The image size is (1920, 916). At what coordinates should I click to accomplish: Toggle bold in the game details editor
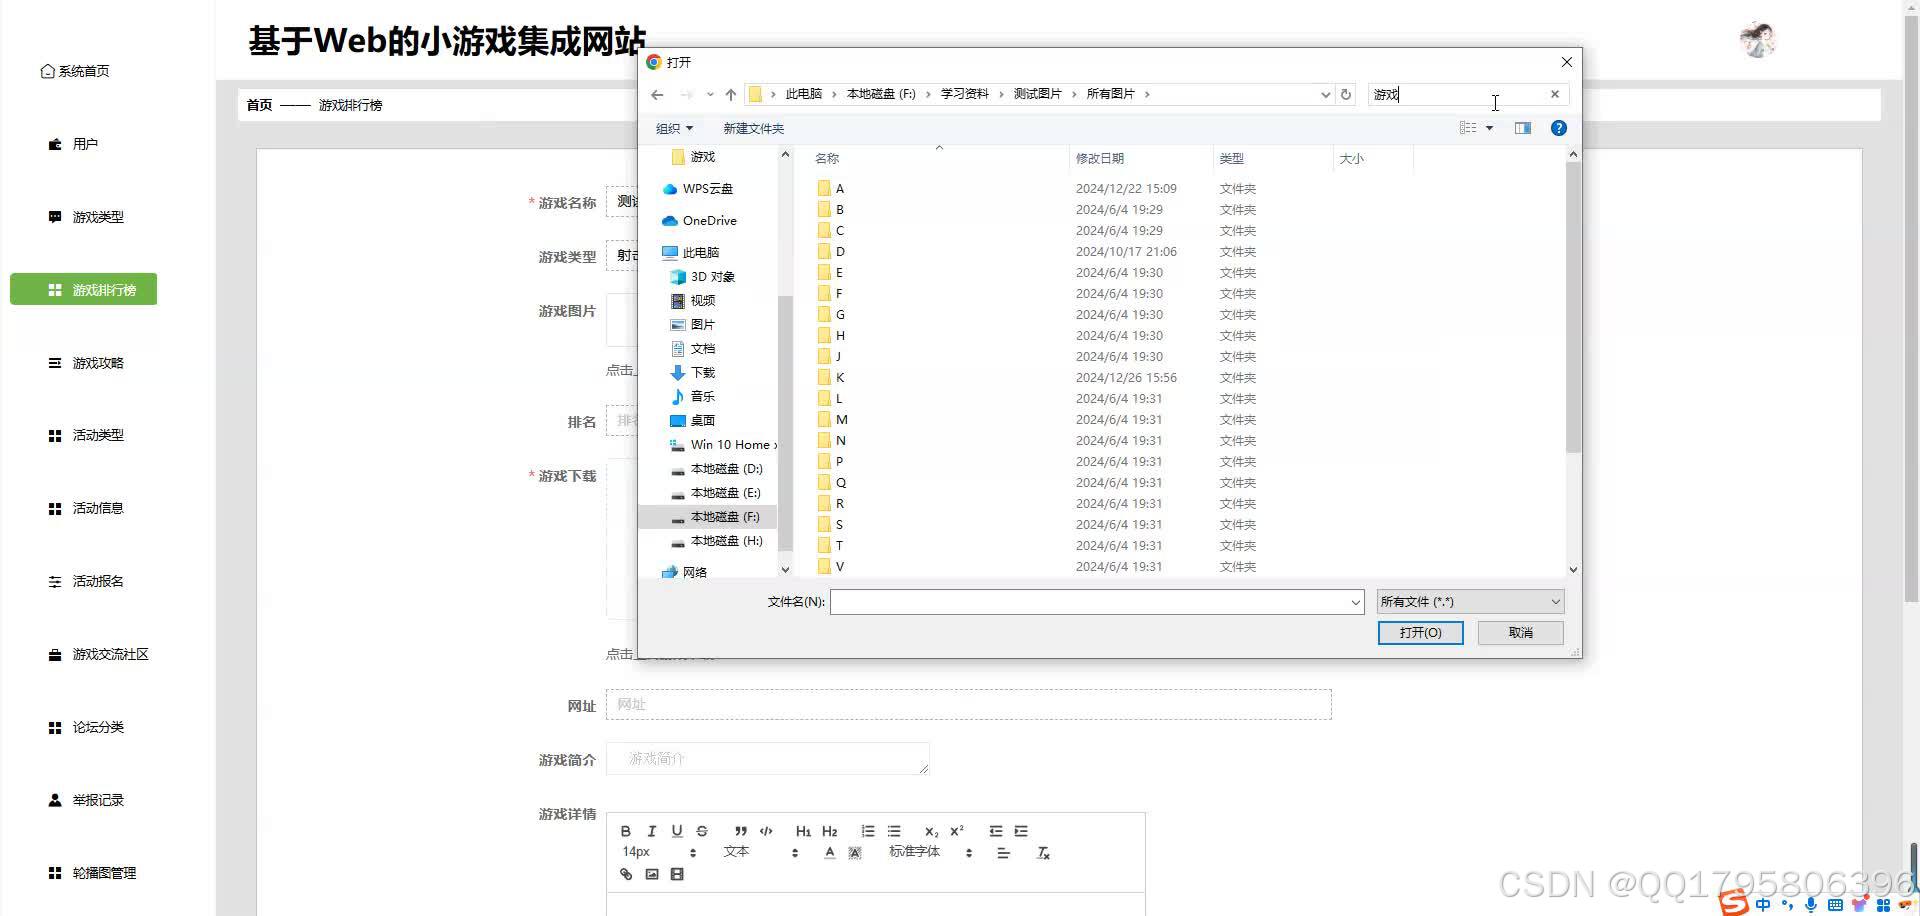[625, 831]
